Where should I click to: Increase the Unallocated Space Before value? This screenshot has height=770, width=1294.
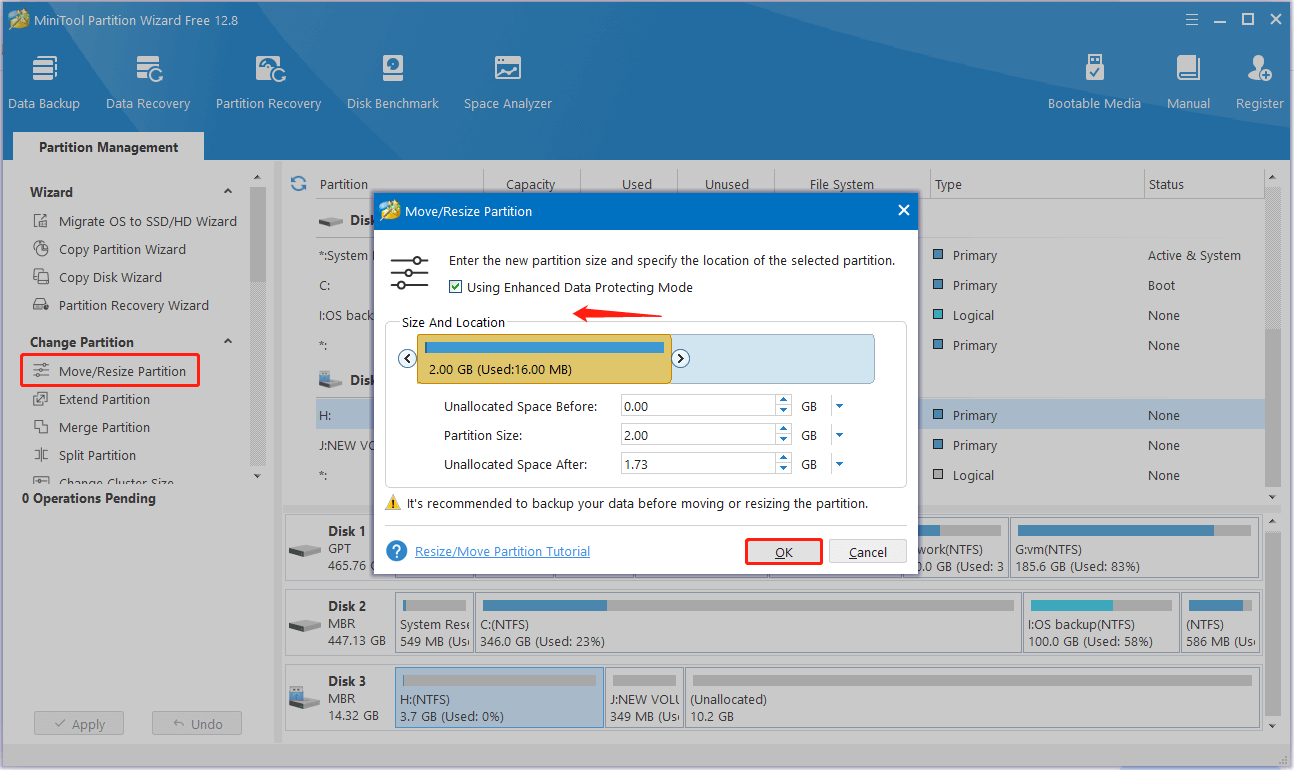783,401
